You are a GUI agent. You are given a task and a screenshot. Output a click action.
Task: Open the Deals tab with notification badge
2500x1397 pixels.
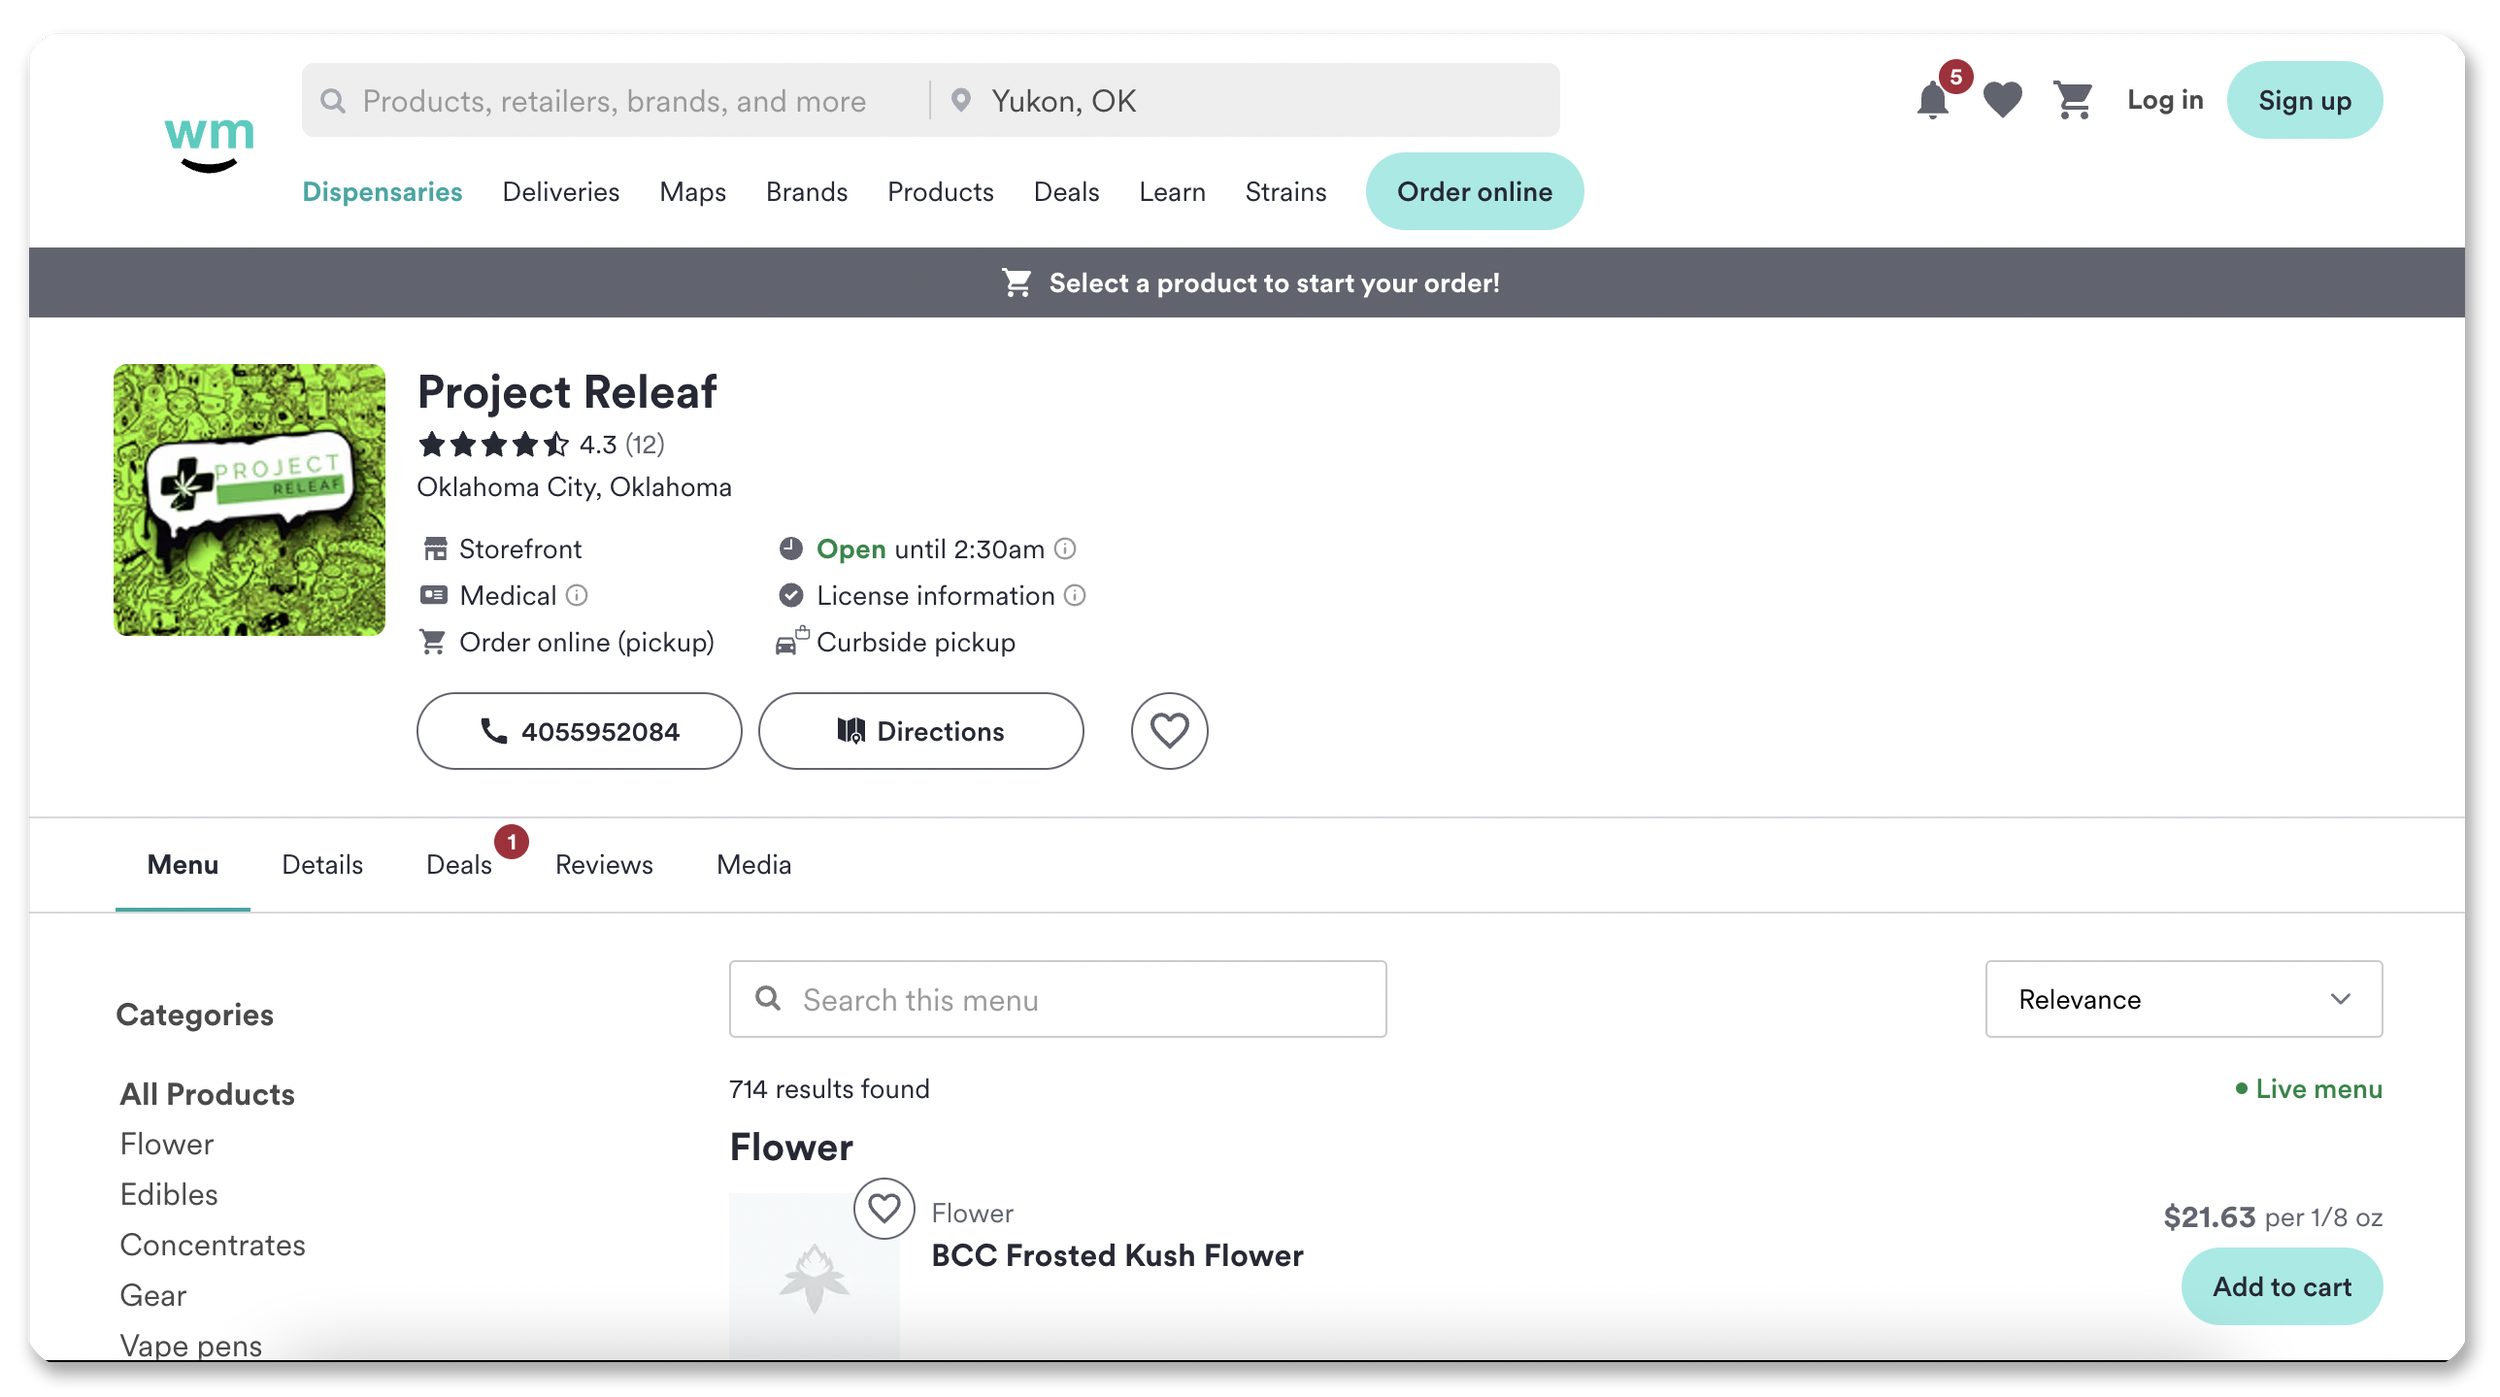tap(459, 864)
